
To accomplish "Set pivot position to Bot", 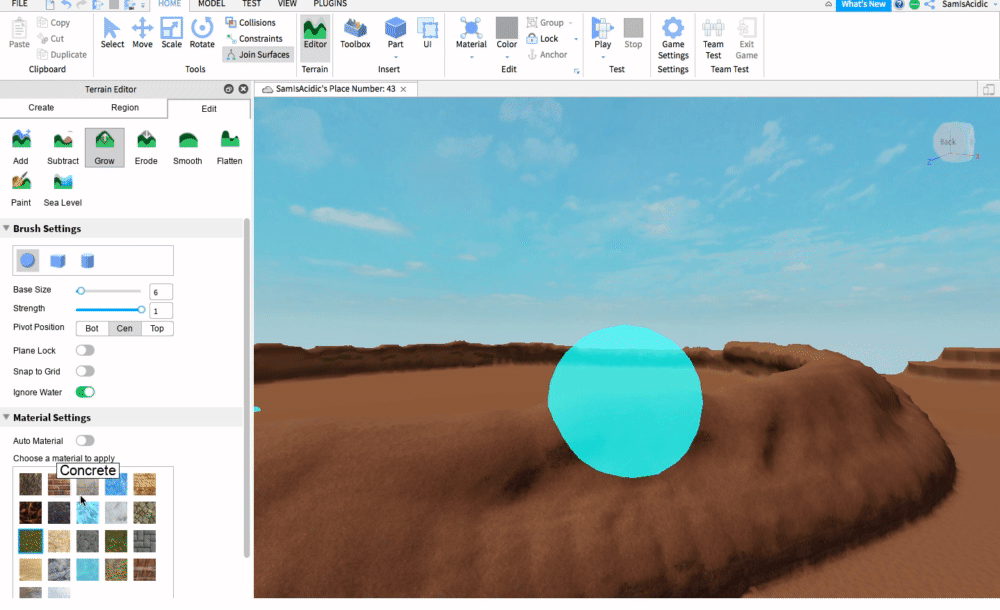I will pyautogui.click(x=92, y=329).
